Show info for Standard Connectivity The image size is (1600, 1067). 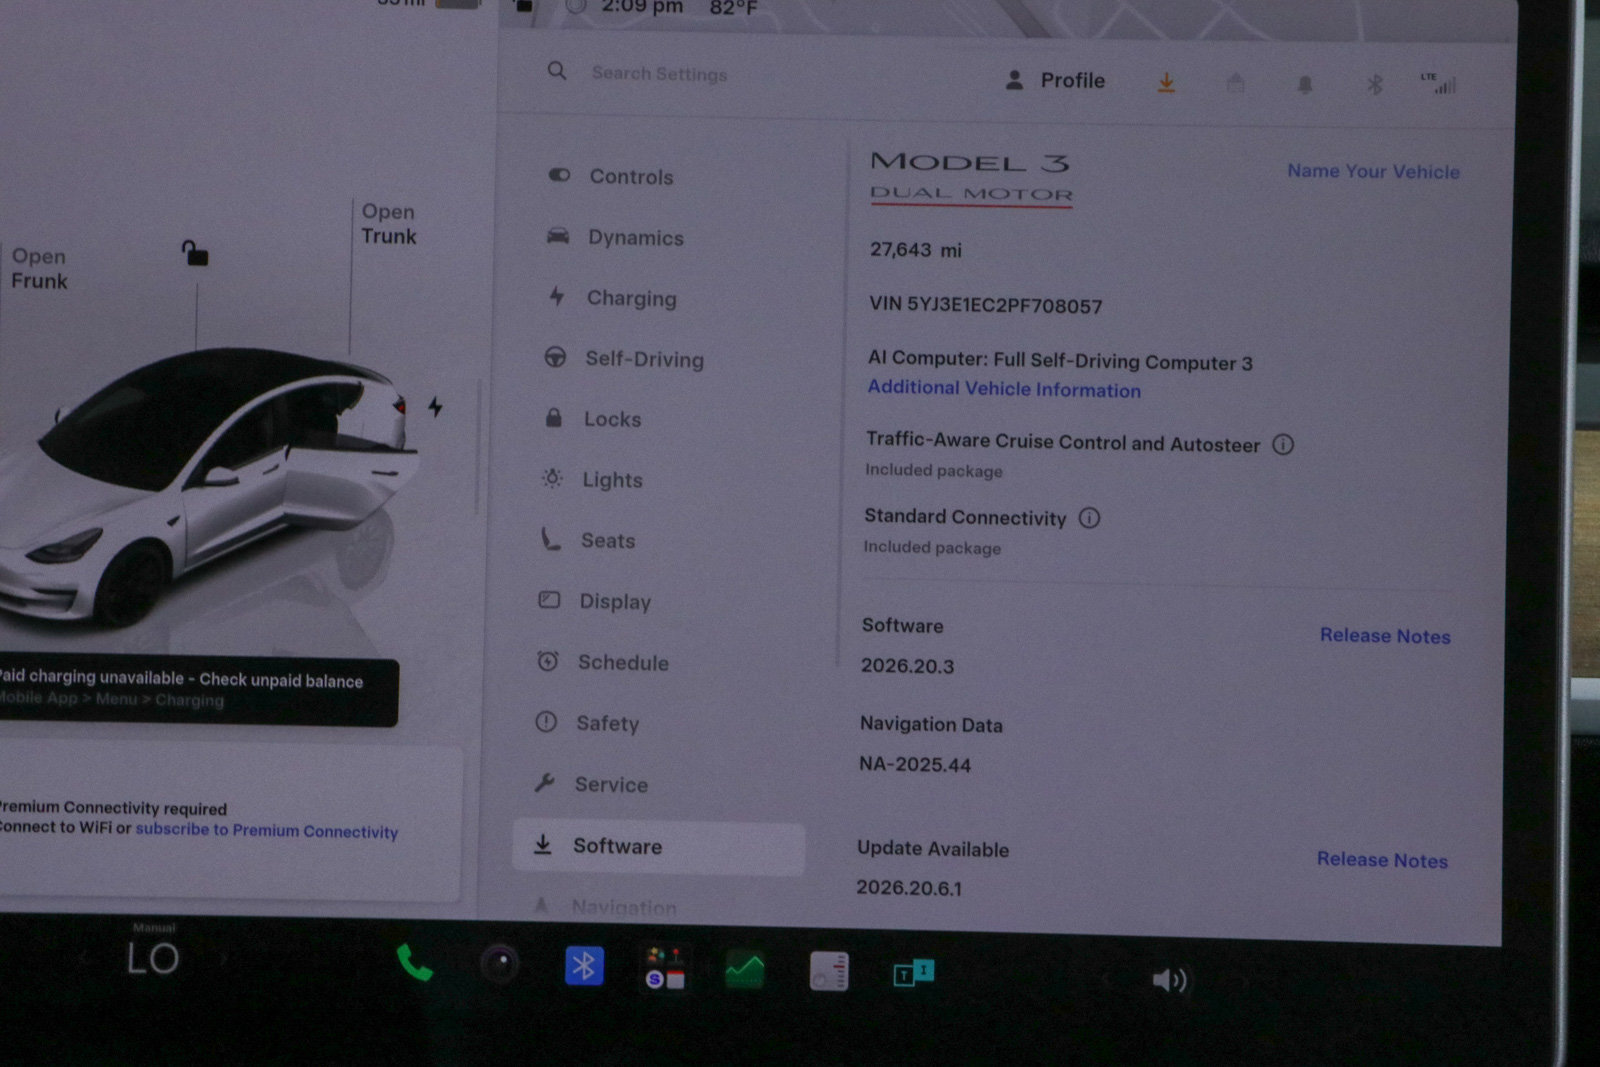coord(1089,518)
